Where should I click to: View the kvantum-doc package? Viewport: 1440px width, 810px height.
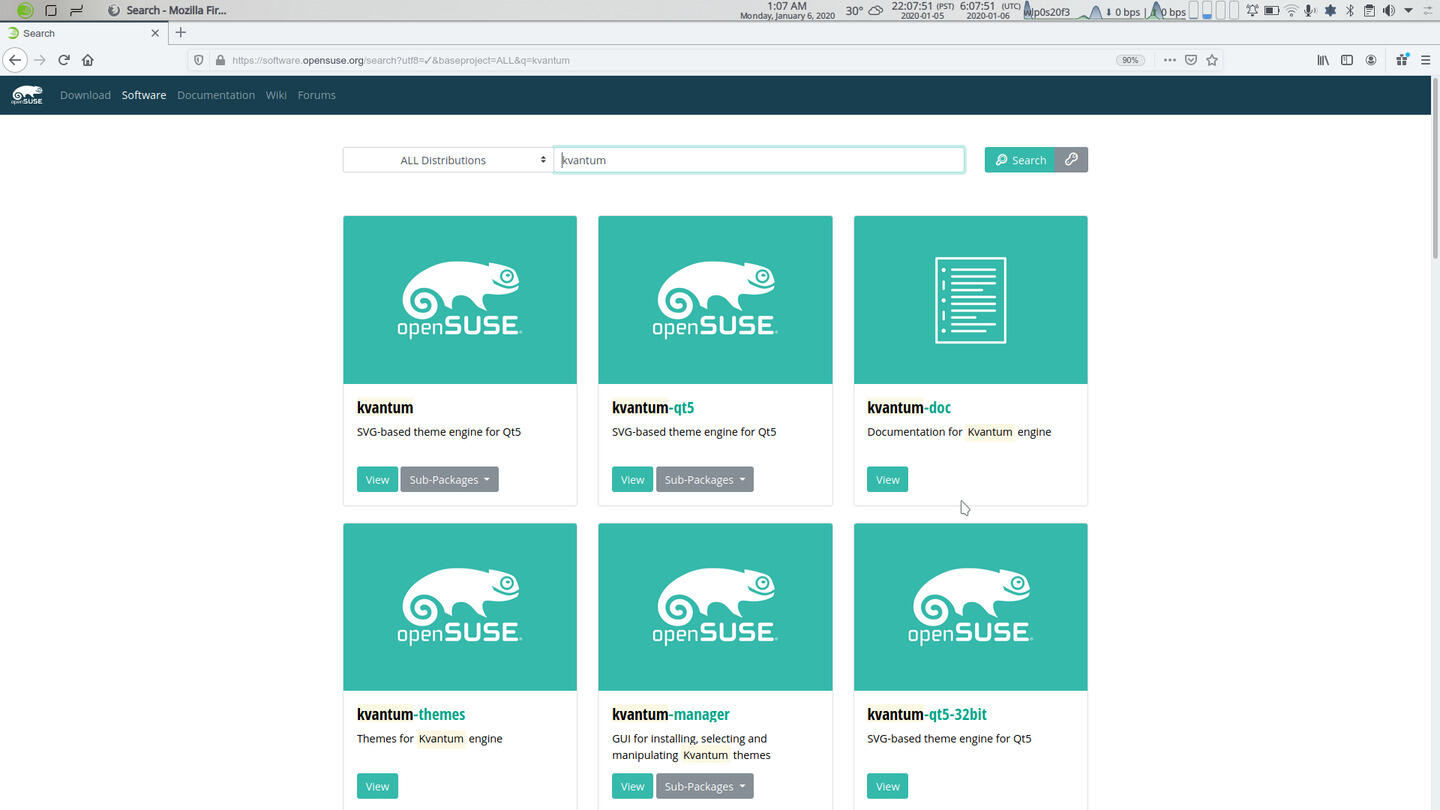[x=888, y=480]
